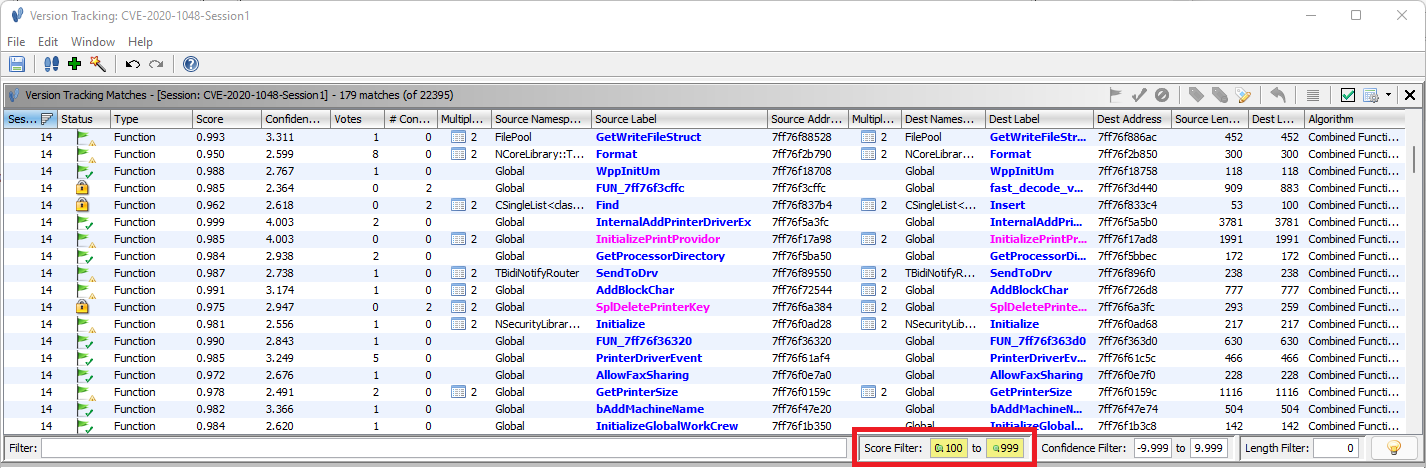Click the fast_decode_v dest label cell
1426x468 pixels.
click(1038, 188)
